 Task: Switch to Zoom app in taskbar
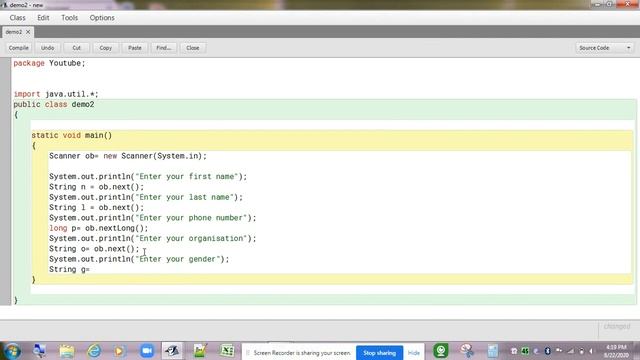pyautogui.click(x=147, y=351)
